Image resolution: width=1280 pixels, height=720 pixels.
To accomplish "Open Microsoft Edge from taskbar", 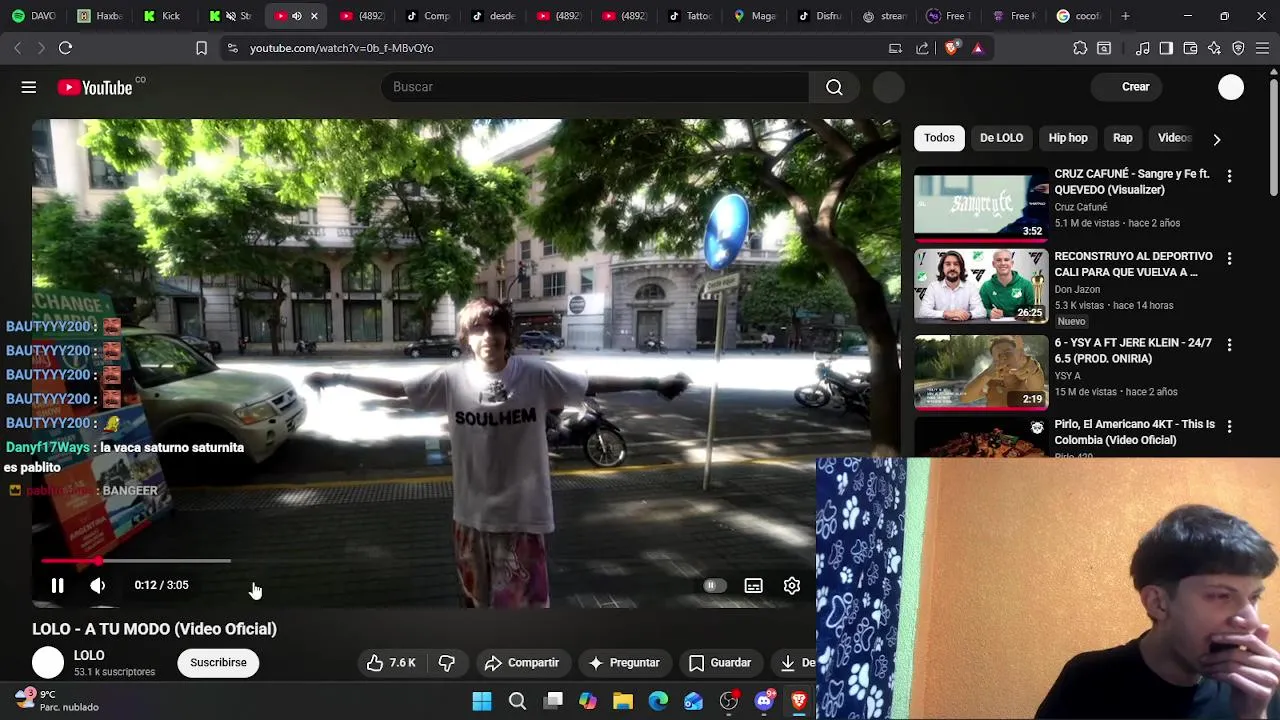I will pos(658,701).
